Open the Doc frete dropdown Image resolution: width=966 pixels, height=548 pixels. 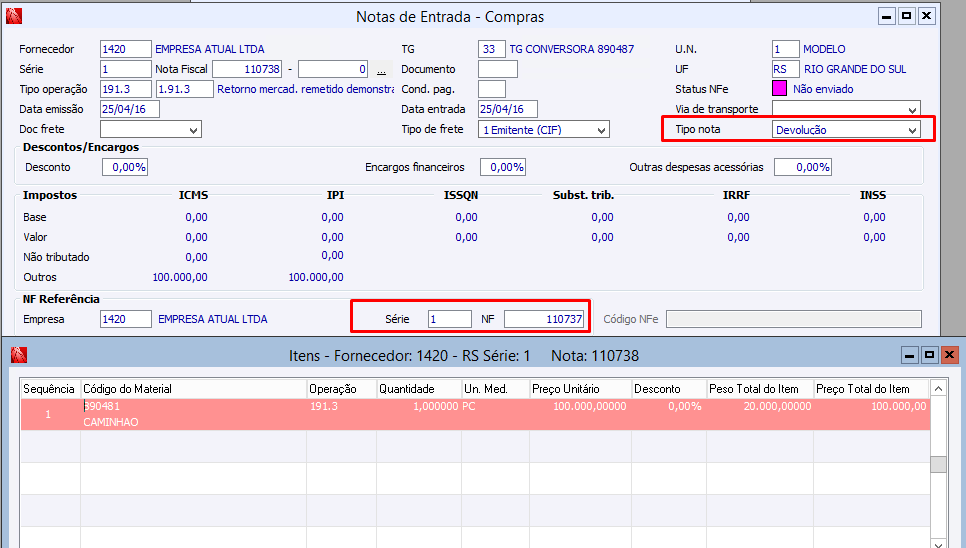click(x=150, y=129)
